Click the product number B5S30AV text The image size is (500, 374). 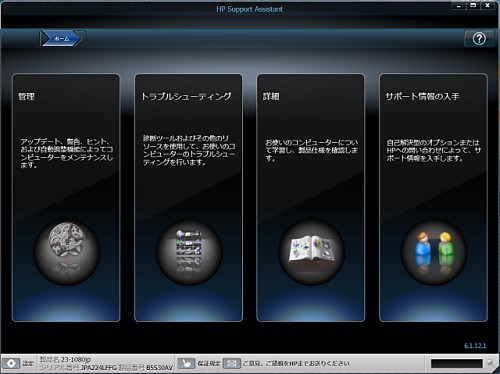tap(159, 368)
